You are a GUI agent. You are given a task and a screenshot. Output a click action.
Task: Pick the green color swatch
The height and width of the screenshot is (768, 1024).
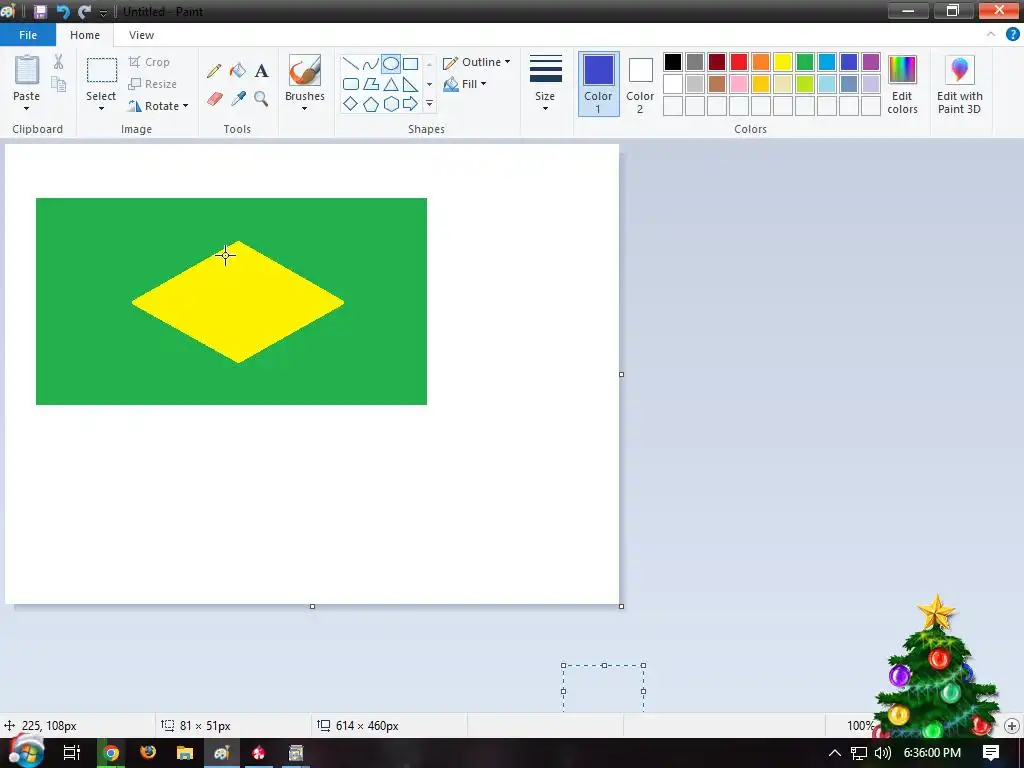[x=805, y=62]
